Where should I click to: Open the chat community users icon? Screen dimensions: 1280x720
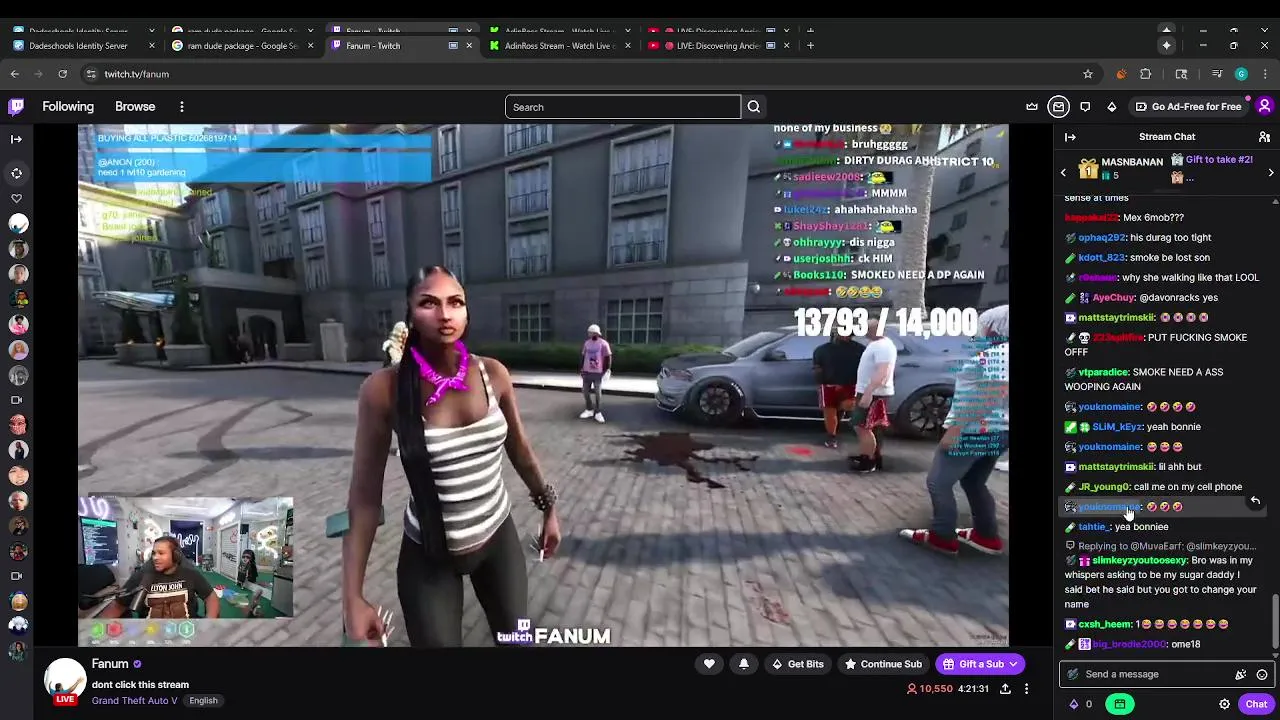coord(1264,137)
